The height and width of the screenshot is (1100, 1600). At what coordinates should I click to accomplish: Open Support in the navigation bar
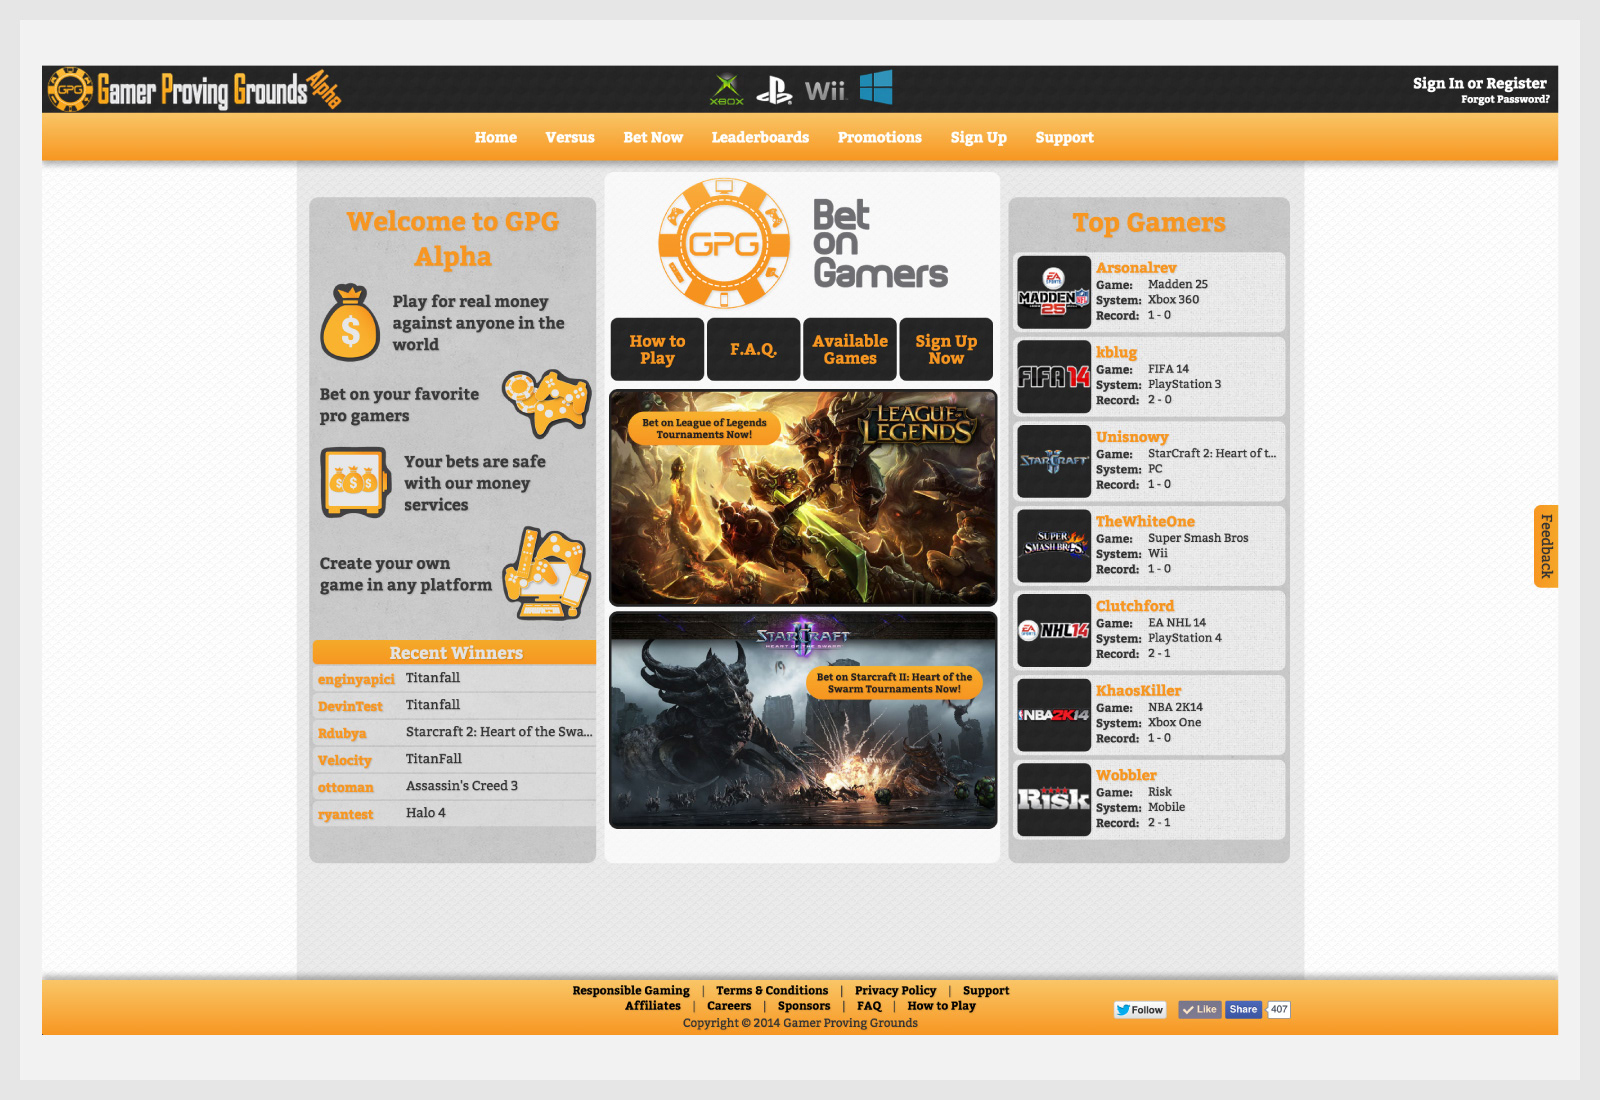pyautogui.click(x=1064, y=138)
